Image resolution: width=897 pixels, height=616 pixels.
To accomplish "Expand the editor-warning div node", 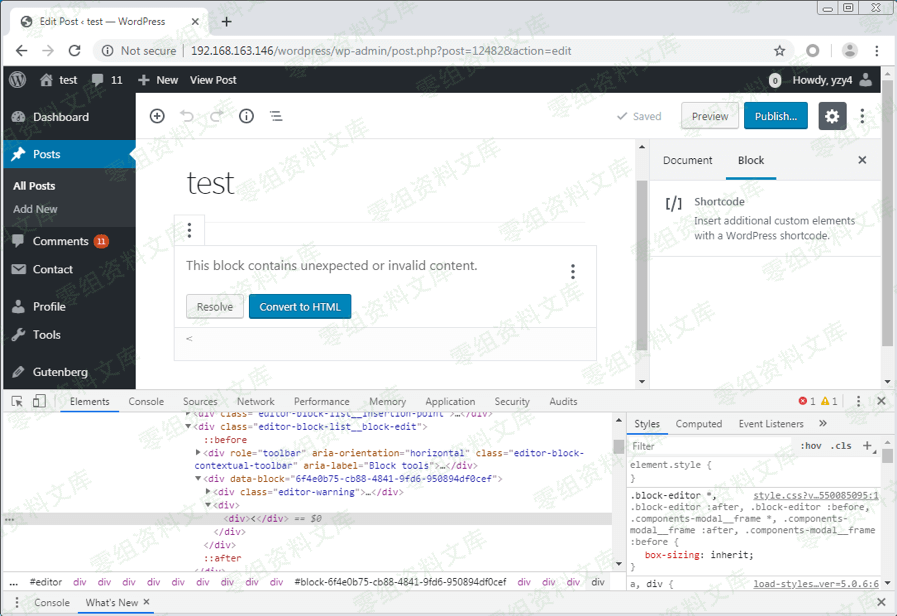I will click(208, 492).
